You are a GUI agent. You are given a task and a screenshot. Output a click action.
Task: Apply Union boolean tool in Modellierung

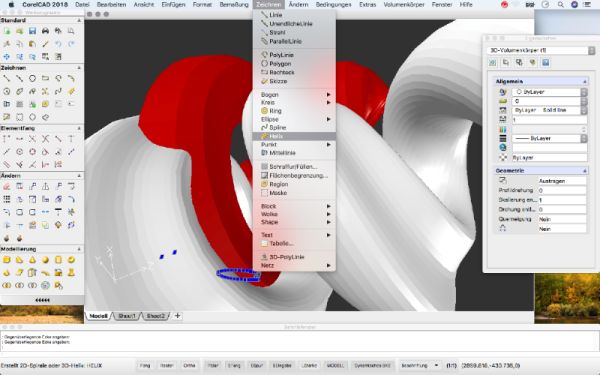coord(7,285)
